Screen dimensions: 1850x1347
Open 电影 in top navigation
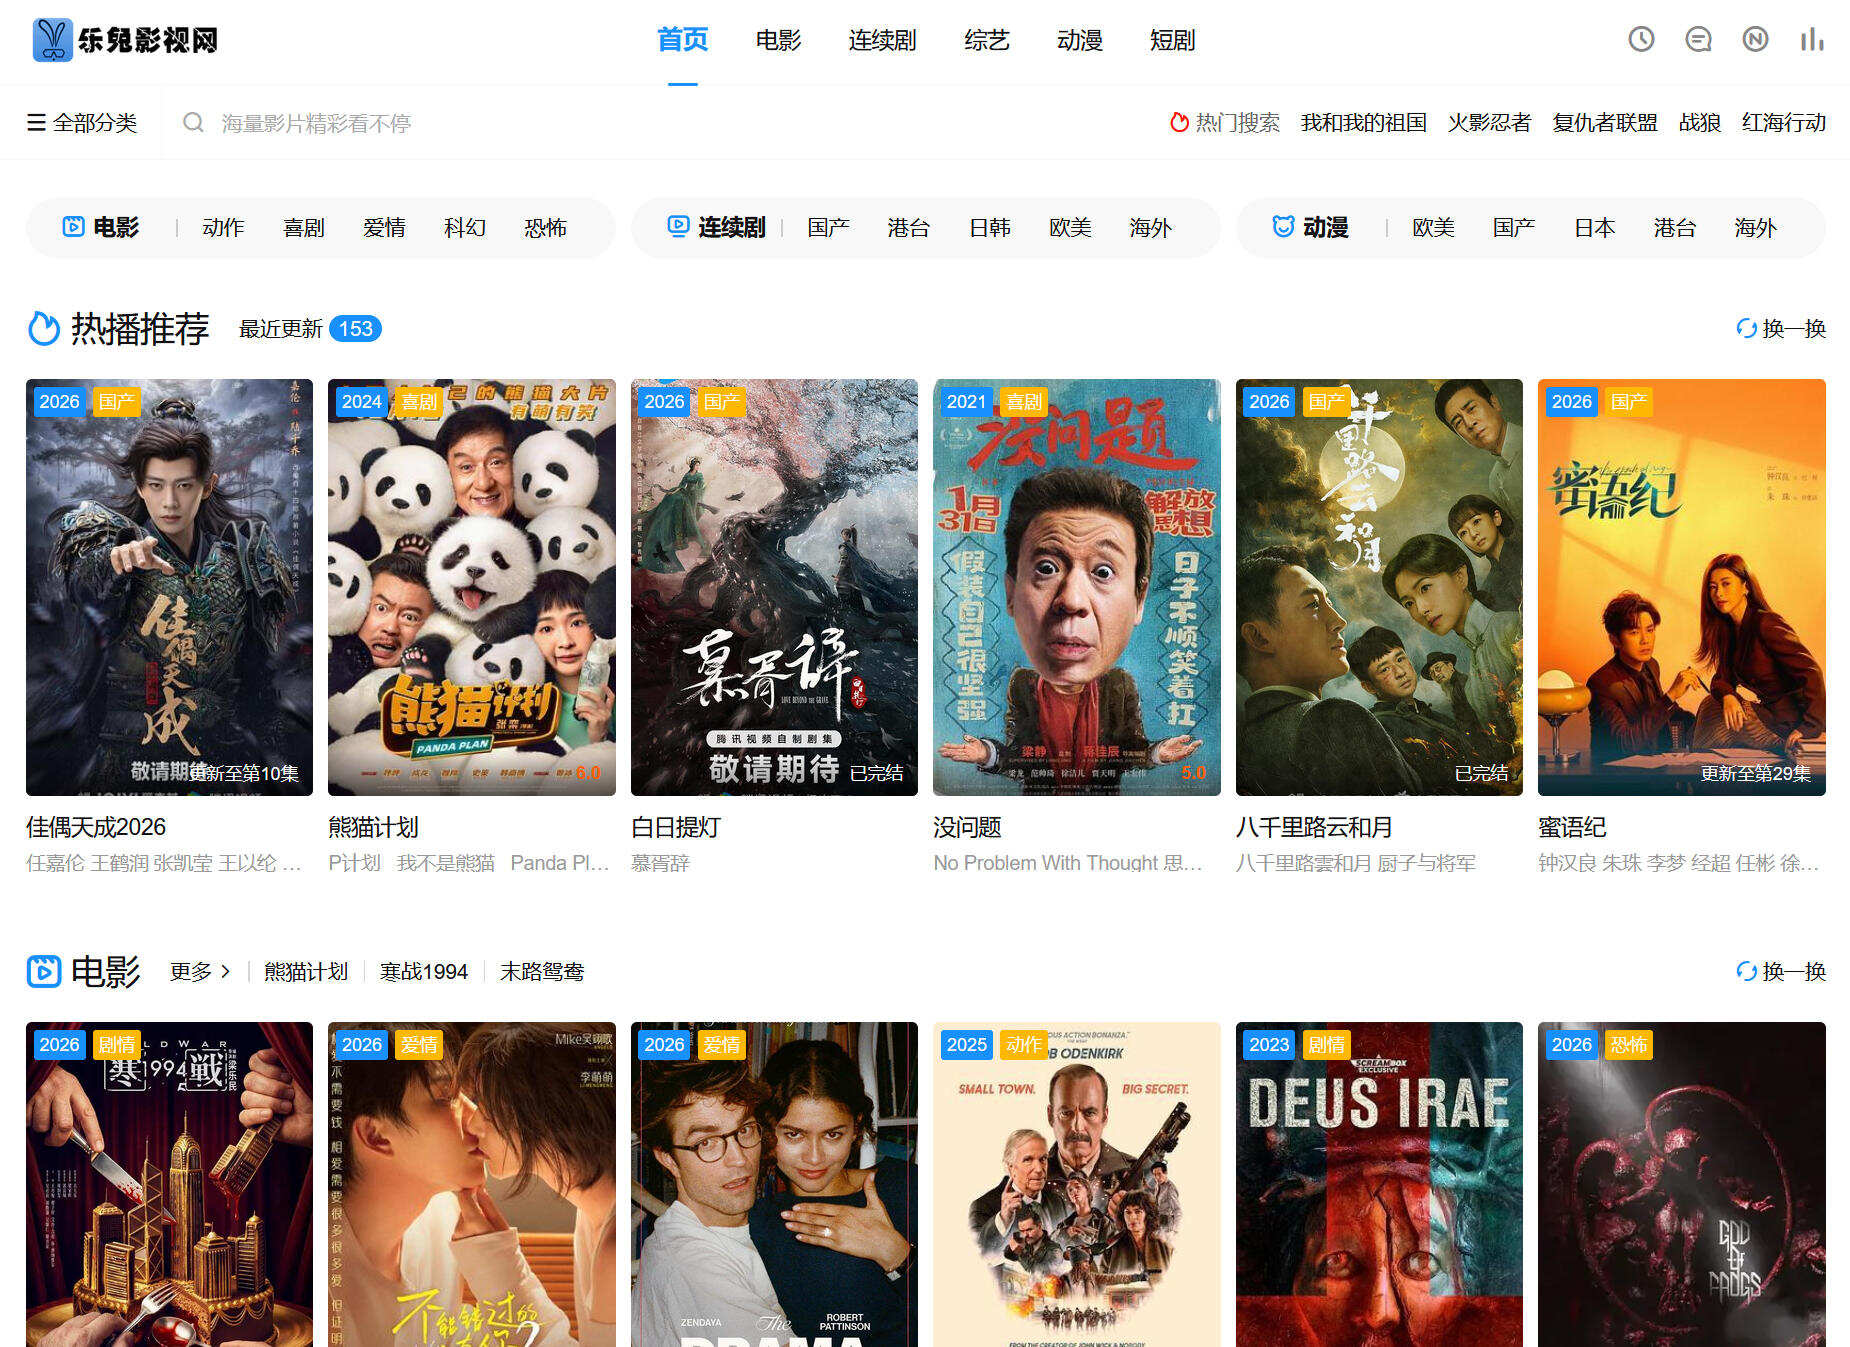(x=779, y=40)
